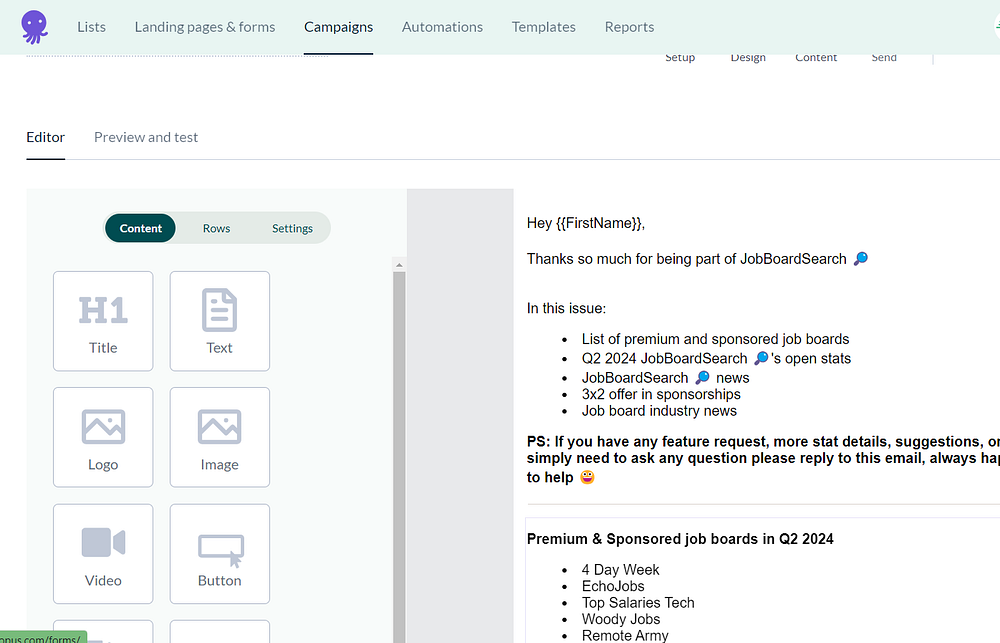Go to the Campaigns section
Image resolution: width=1000 pixels, height=643 pixels.
[x=338, y=27]
